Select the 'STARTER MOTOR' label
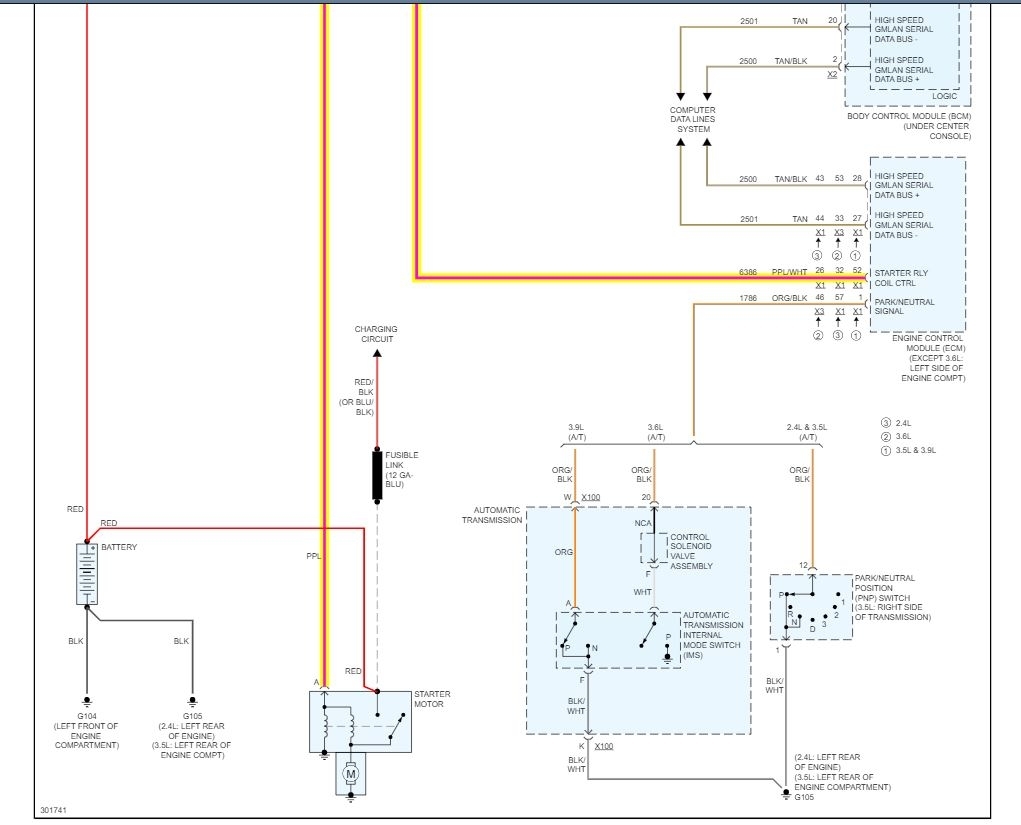 pyautogui.click(x=432, y=699)
